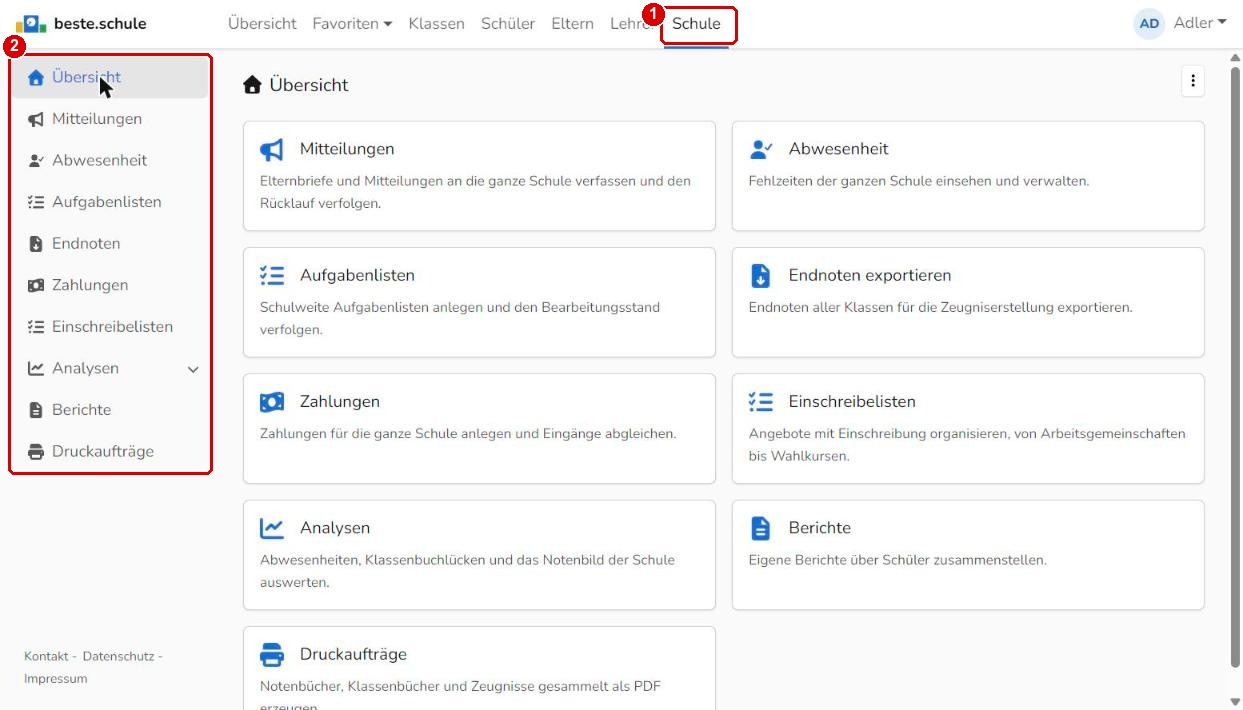Click the person icon on Abwesenheit card

(761, 149)
